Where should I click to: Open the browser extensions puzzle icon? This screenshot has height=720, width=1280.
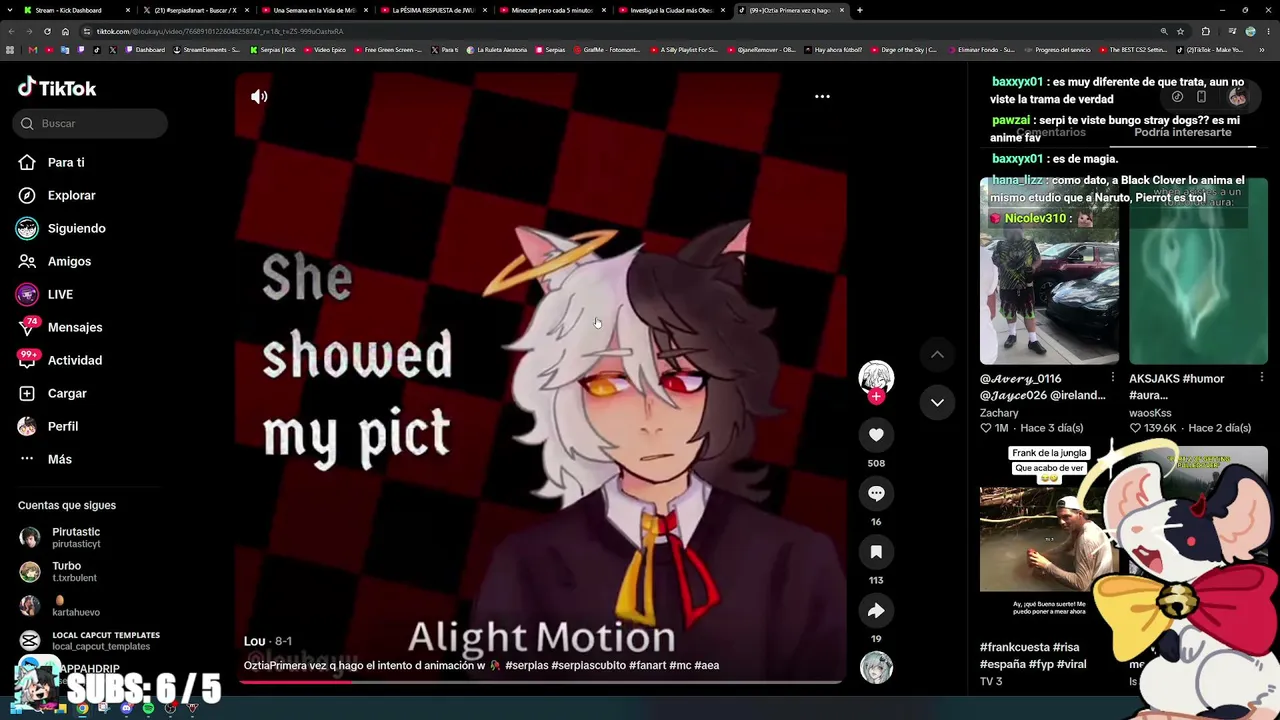pos(1205,31)
